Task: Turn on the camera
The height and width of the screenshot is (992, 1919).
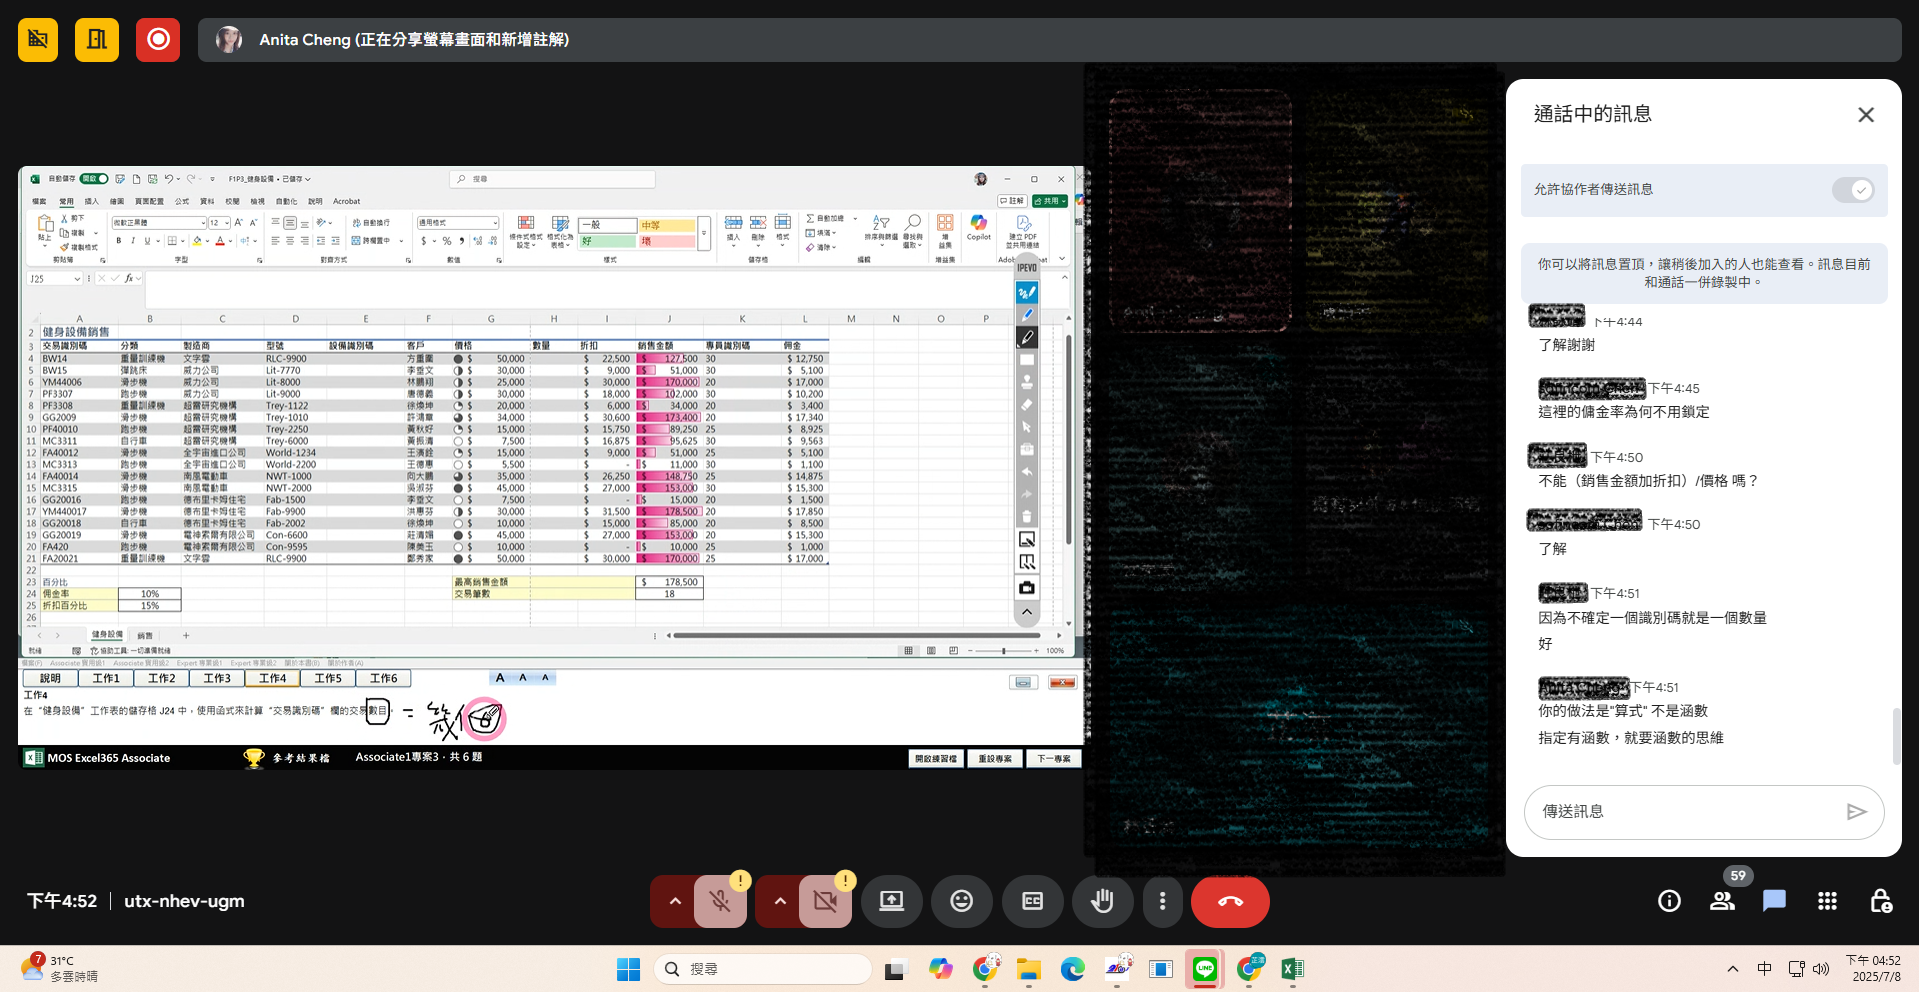Action: [x=825, y=901]
